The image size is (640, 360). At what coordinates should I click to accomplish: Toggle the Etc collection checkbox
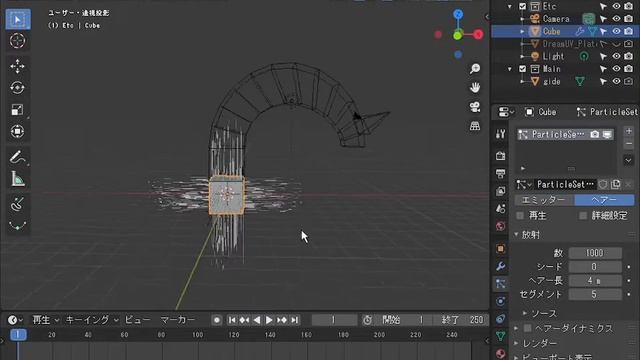click(522, 6)
